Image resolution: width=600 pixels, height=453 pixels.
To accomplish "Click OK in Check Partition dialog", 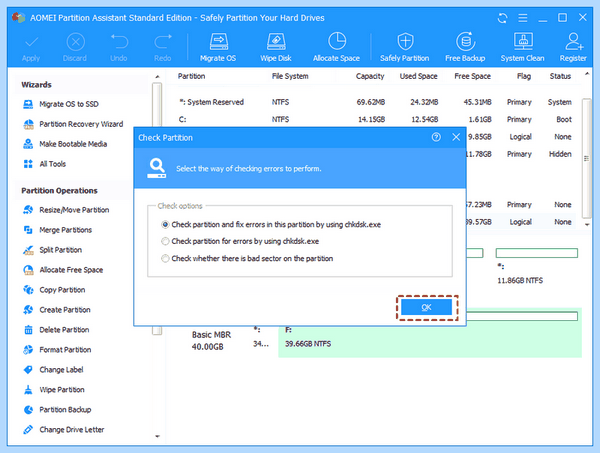I will 427,307.
